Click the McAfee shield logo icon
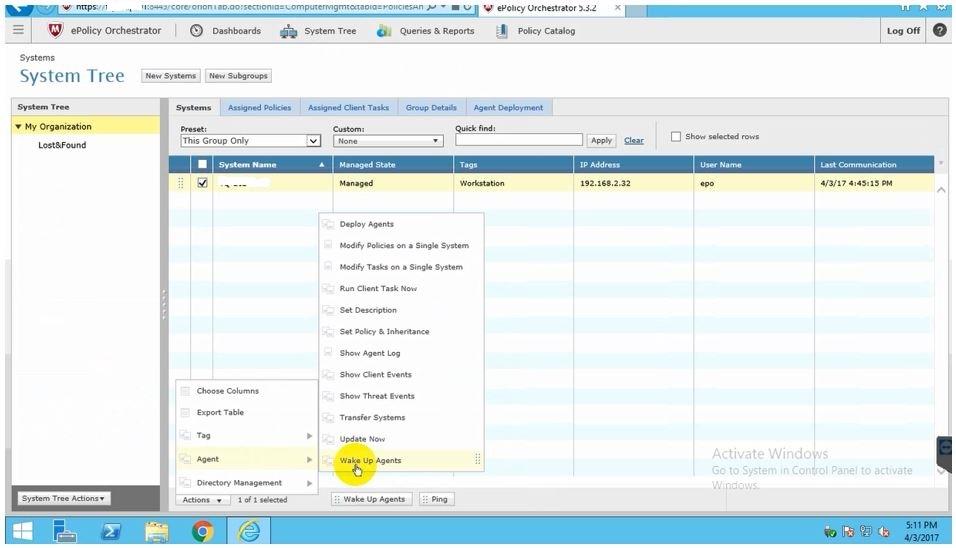The height and width of the screenshot is (548, 956). (x=55, y=31)
